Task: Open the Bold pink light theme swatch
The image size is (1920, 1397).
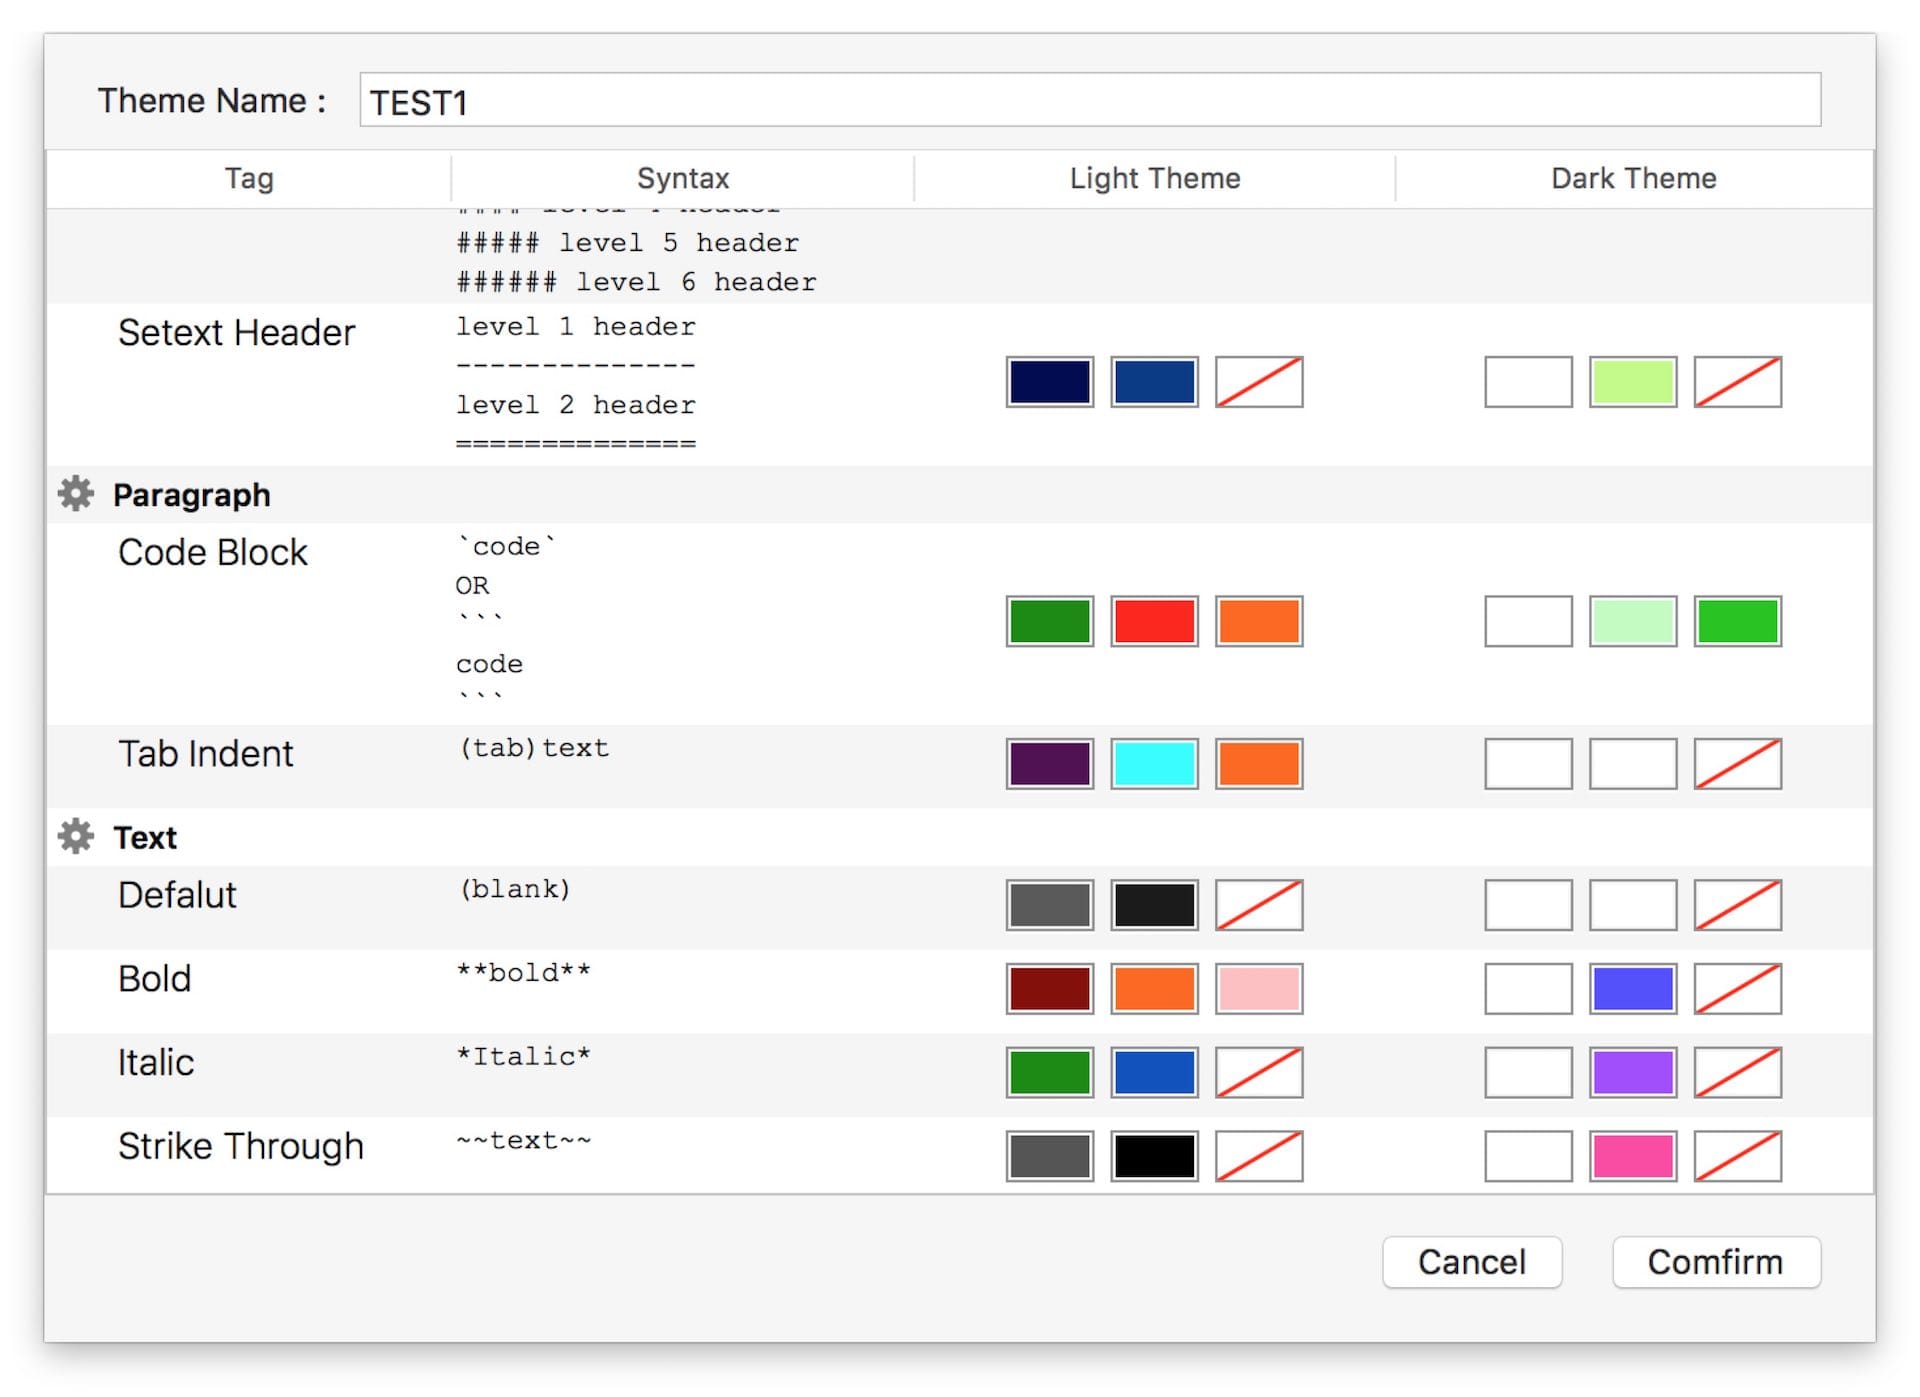Action: pyautogui.click(x=1258, y=988)
